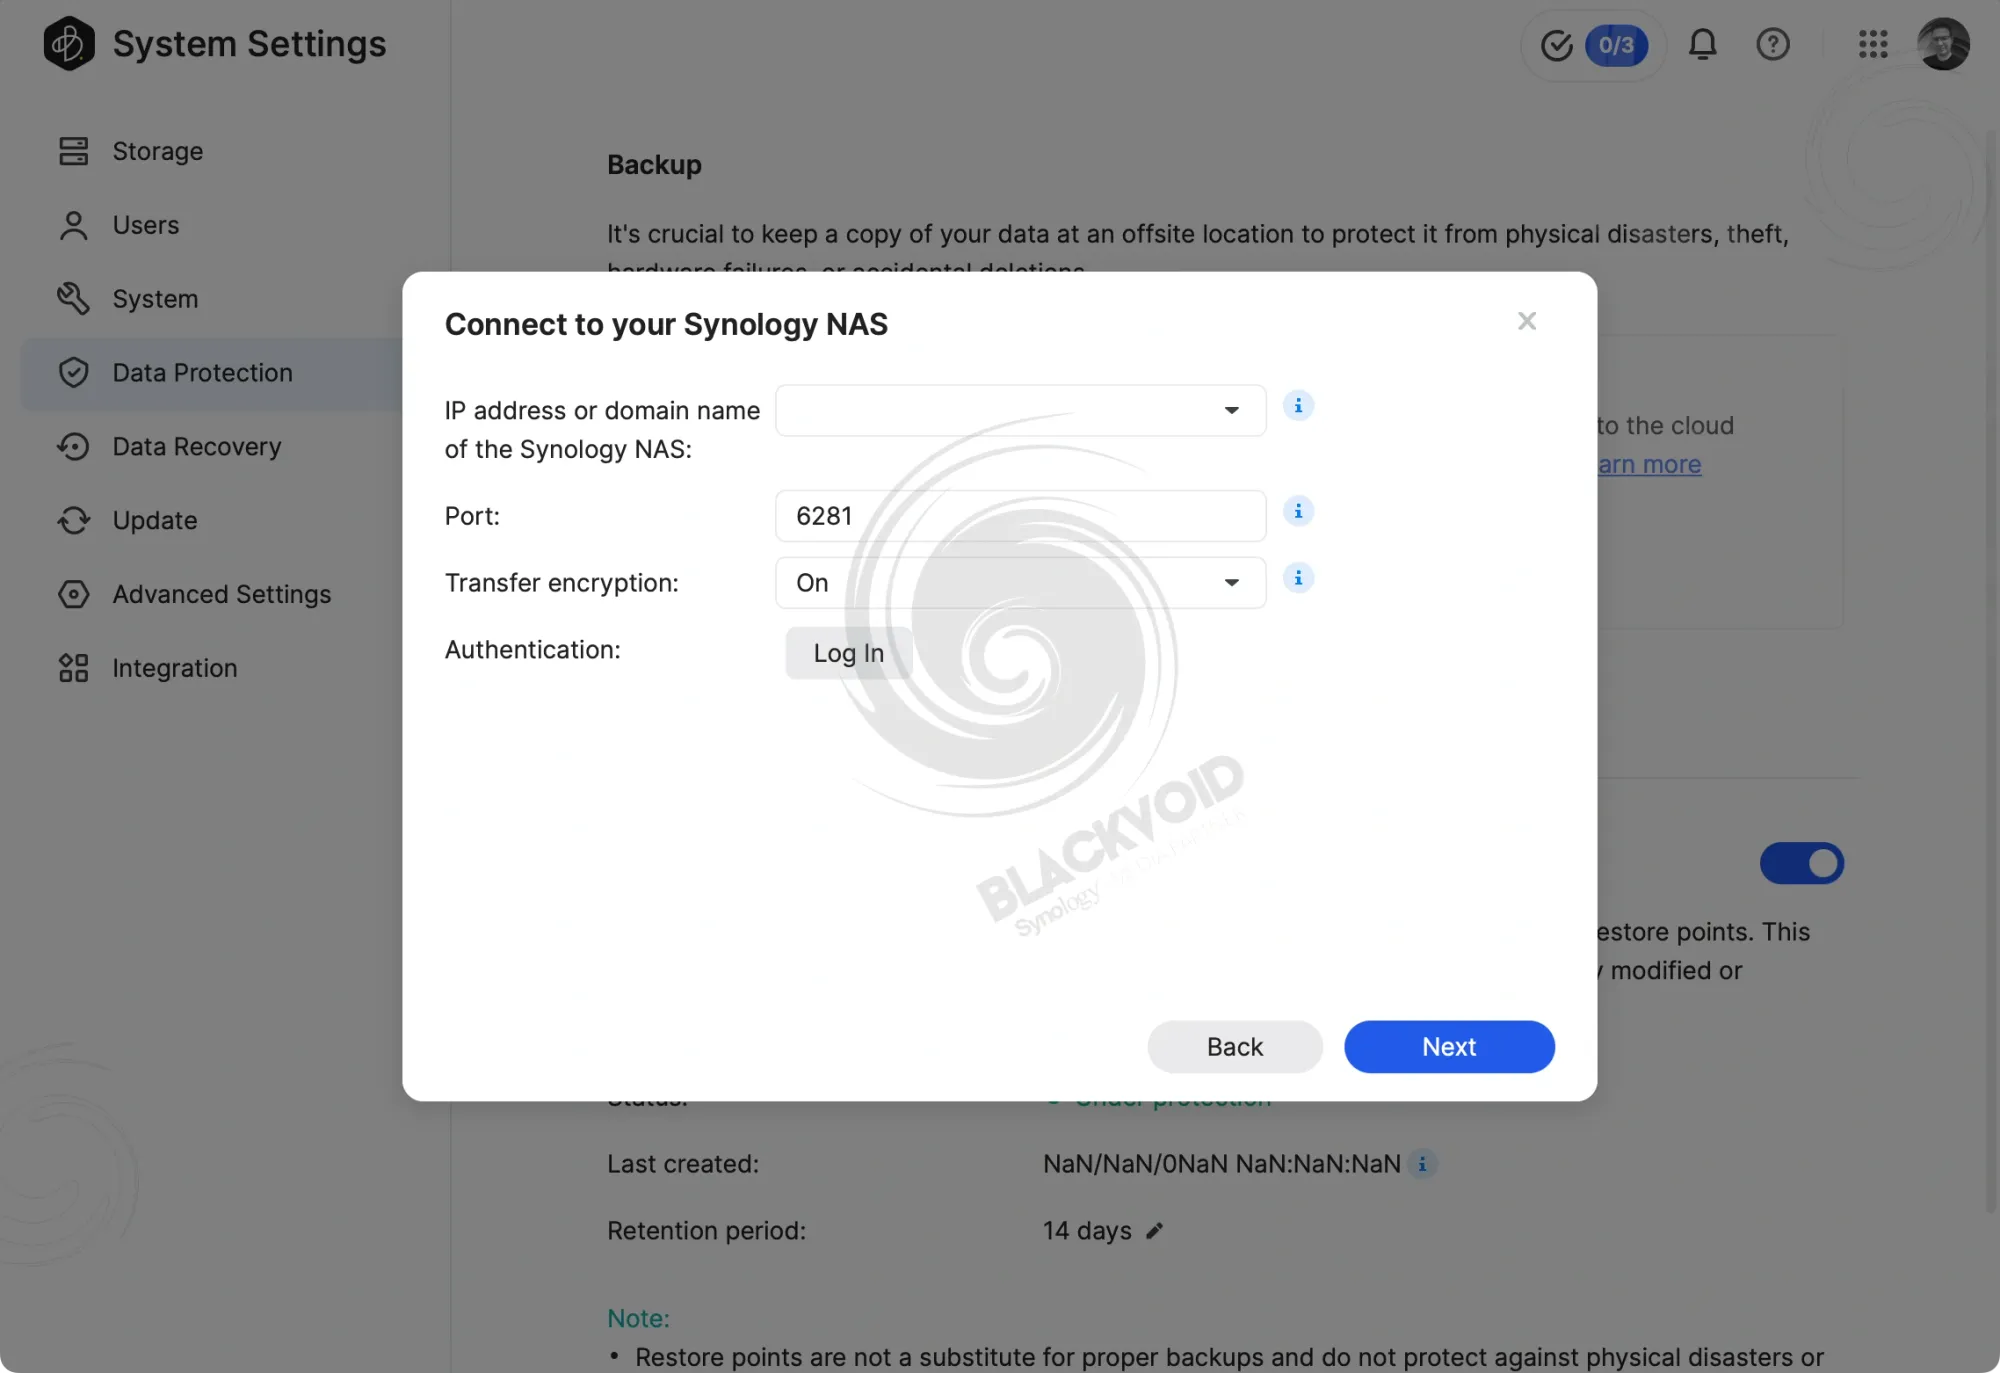Expand the IP address or domain dropdown

pyautogui.click(x=1020, y=410)
